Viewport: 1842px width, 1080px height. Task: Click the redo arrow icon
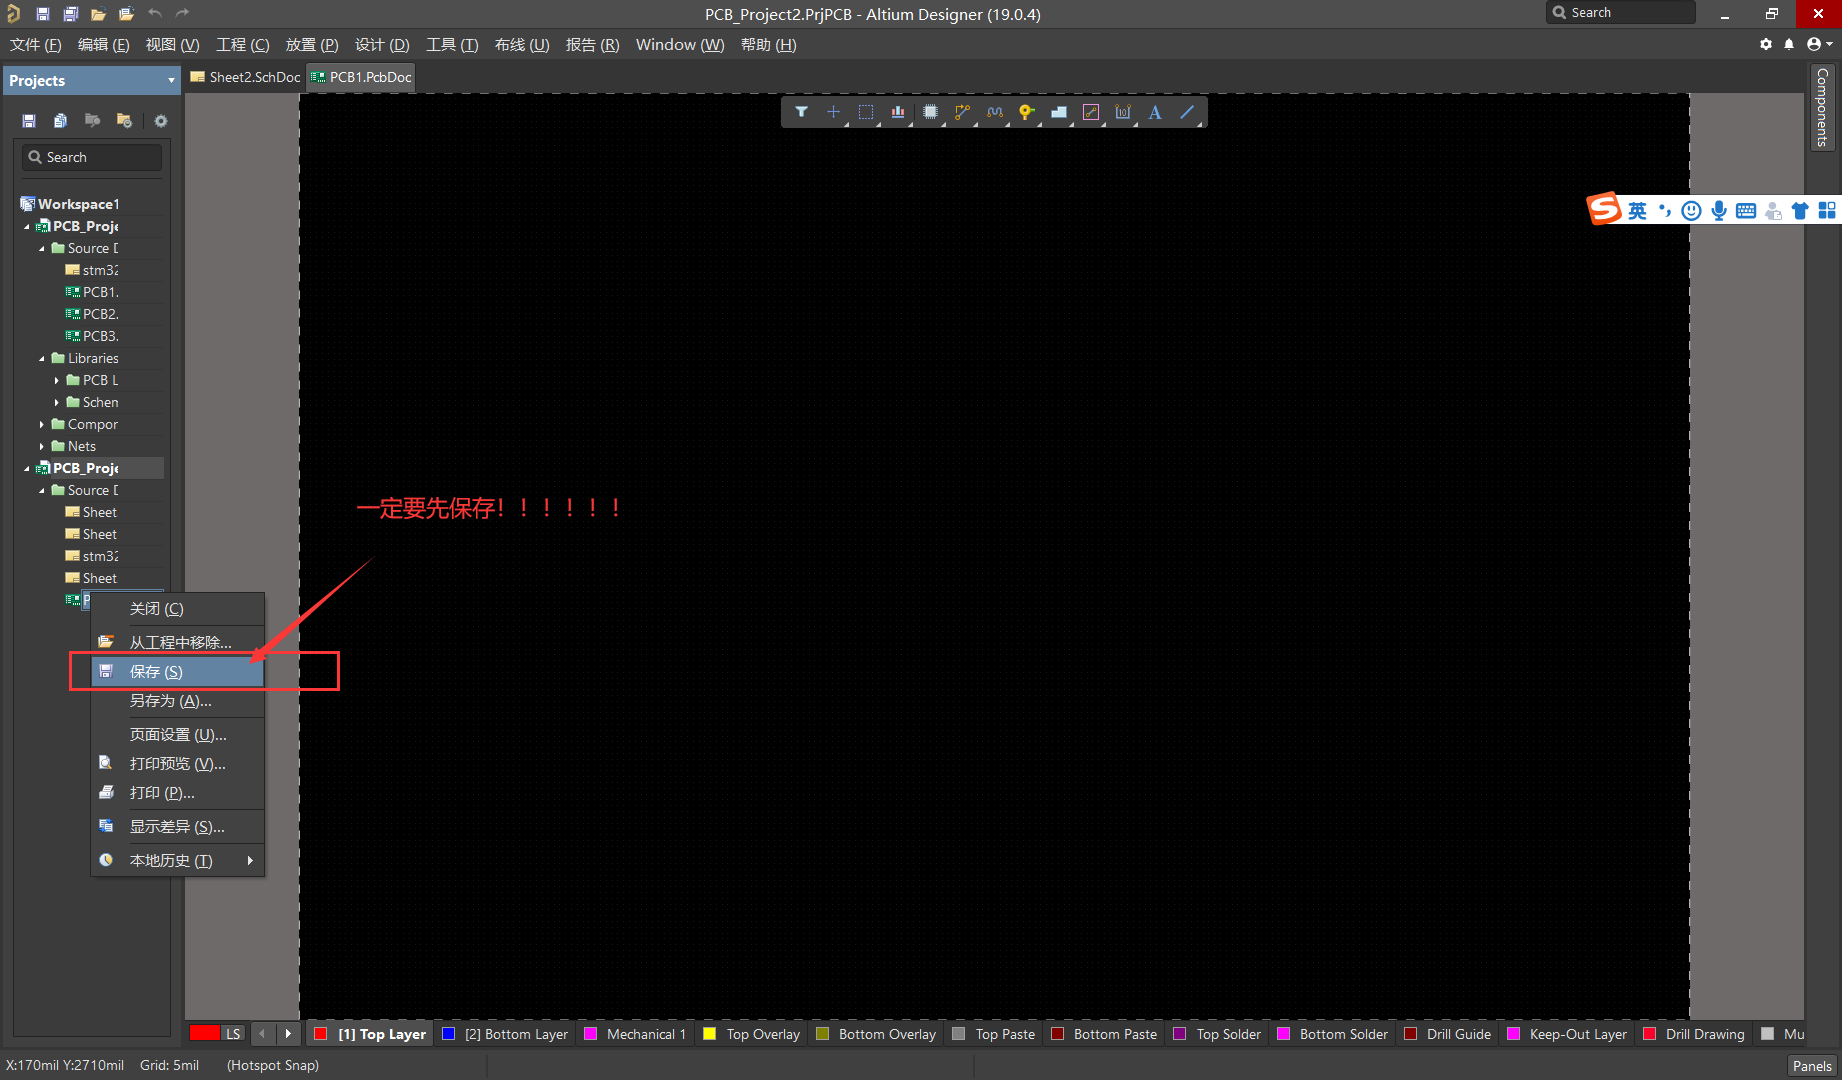(x=182, y=13)
